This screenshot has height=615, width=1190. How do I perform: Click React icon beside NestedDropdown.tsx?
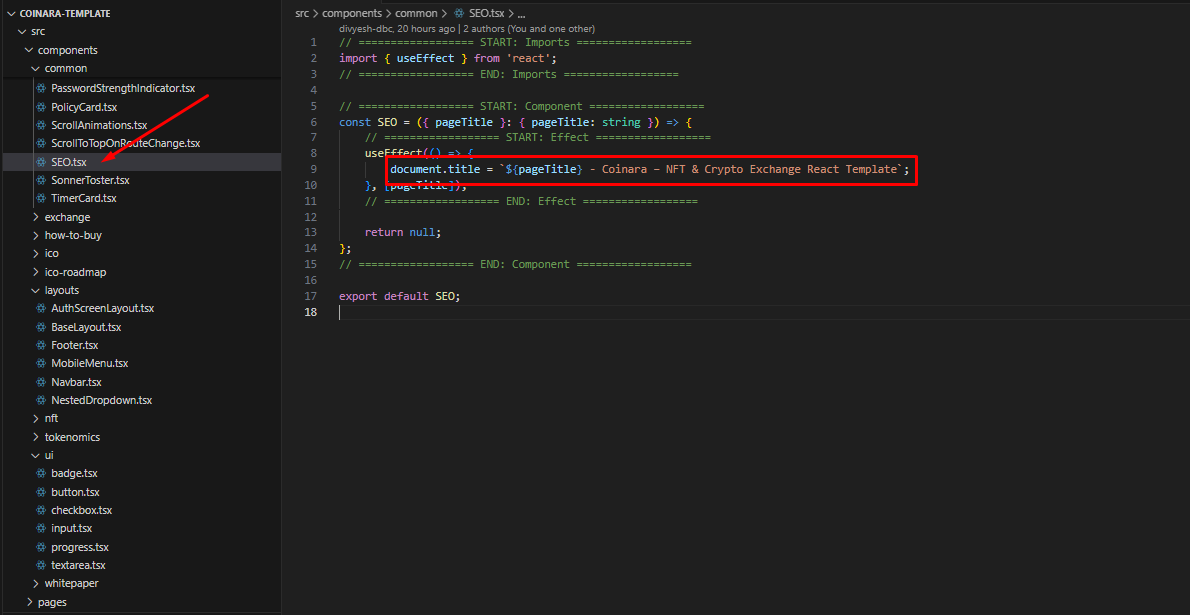(x=42, y=400)
